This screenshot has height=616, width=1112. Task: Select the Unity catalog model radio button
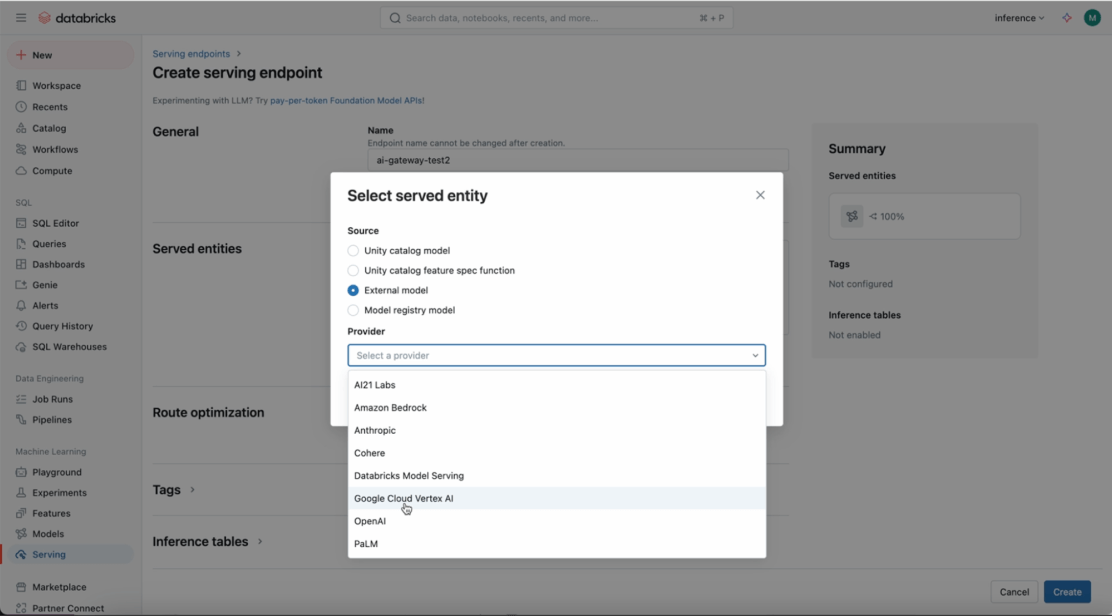coord(353,251)
